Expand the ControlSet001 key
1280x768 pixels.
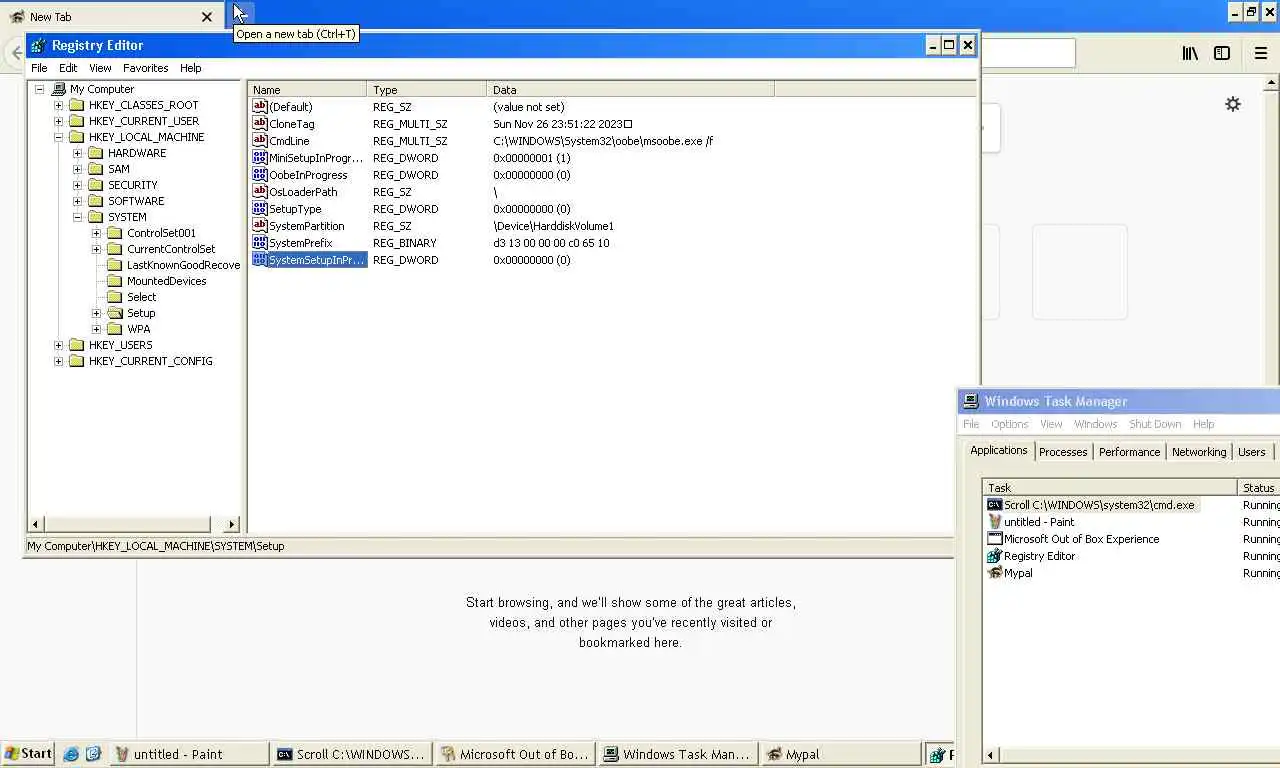(x=96, y=233)
